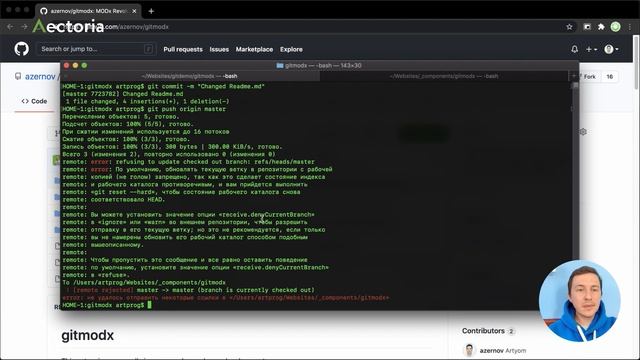Image resolution: width=640 pixels, height=360 pixels.
Task: Open Issues in the GitHub header
Action: (x=219, y=49)
